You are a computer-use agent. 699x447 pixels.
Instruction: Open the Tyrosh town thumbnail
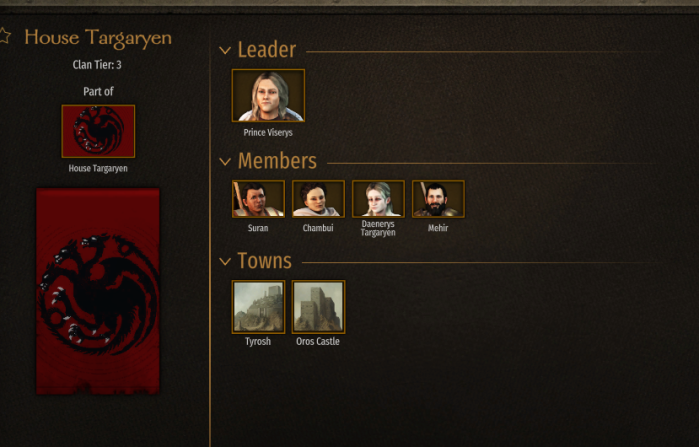tap(258, 307)
